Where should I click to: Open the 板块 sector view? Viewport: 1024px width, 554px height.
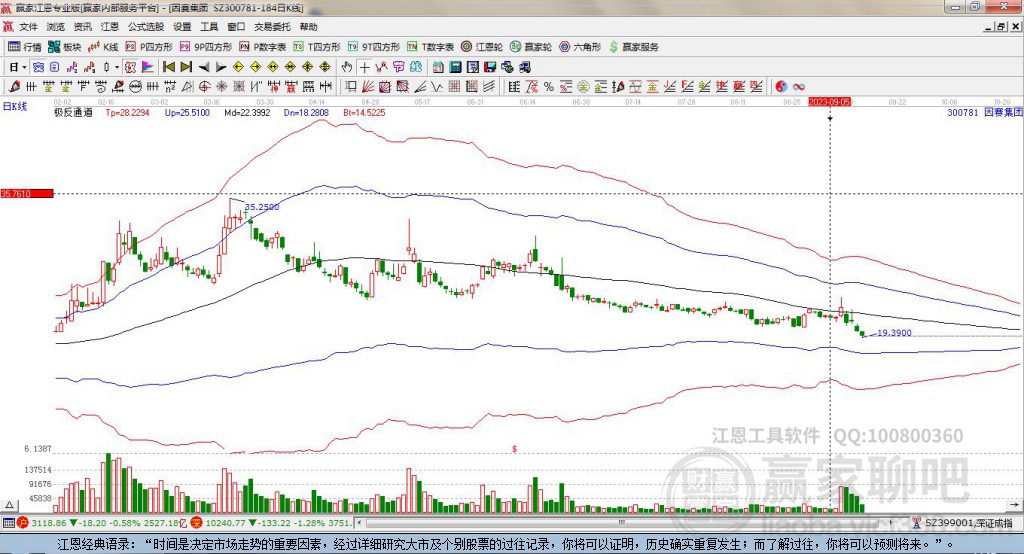(x=64, y=47)
